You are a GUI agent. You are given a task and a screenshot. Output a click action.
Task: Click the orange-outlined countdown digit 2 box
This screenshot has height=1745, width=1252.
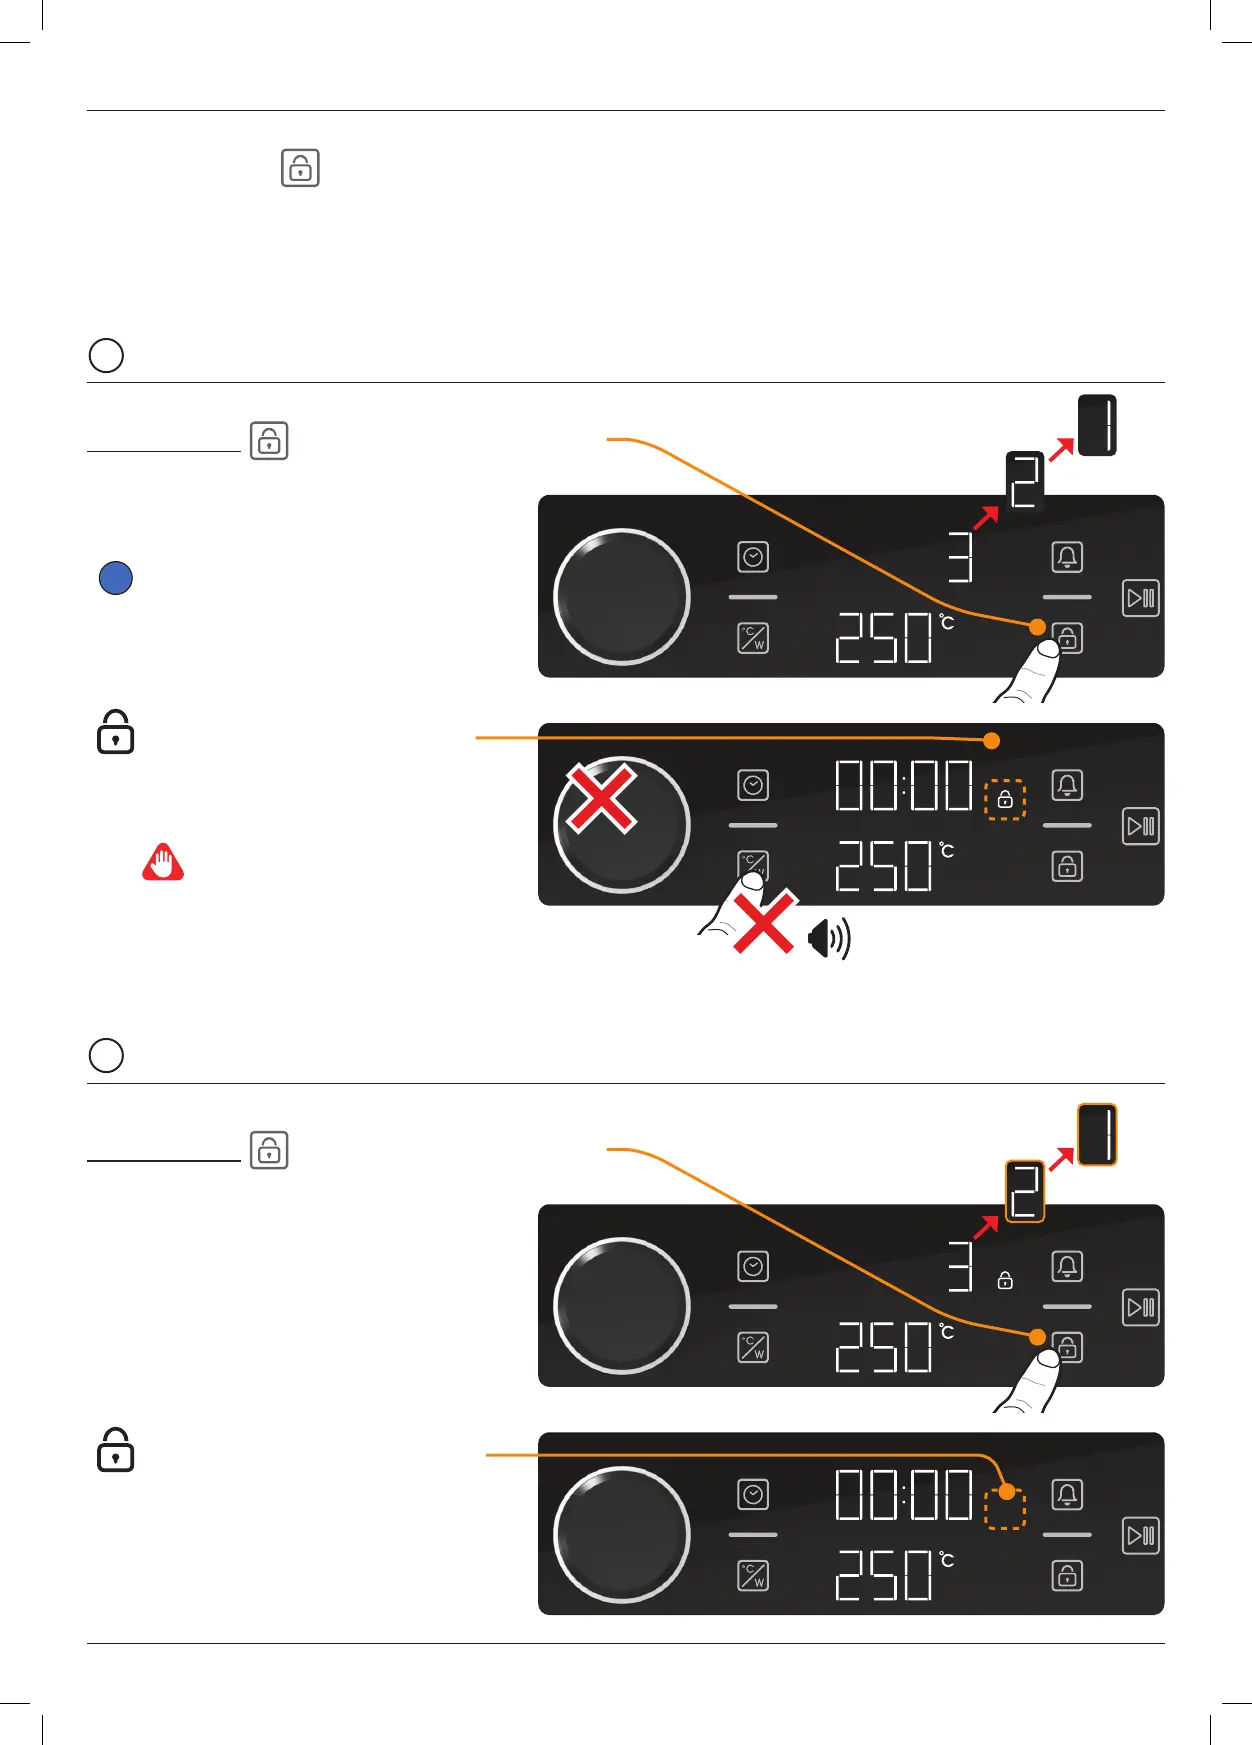pos(1025,1191)
